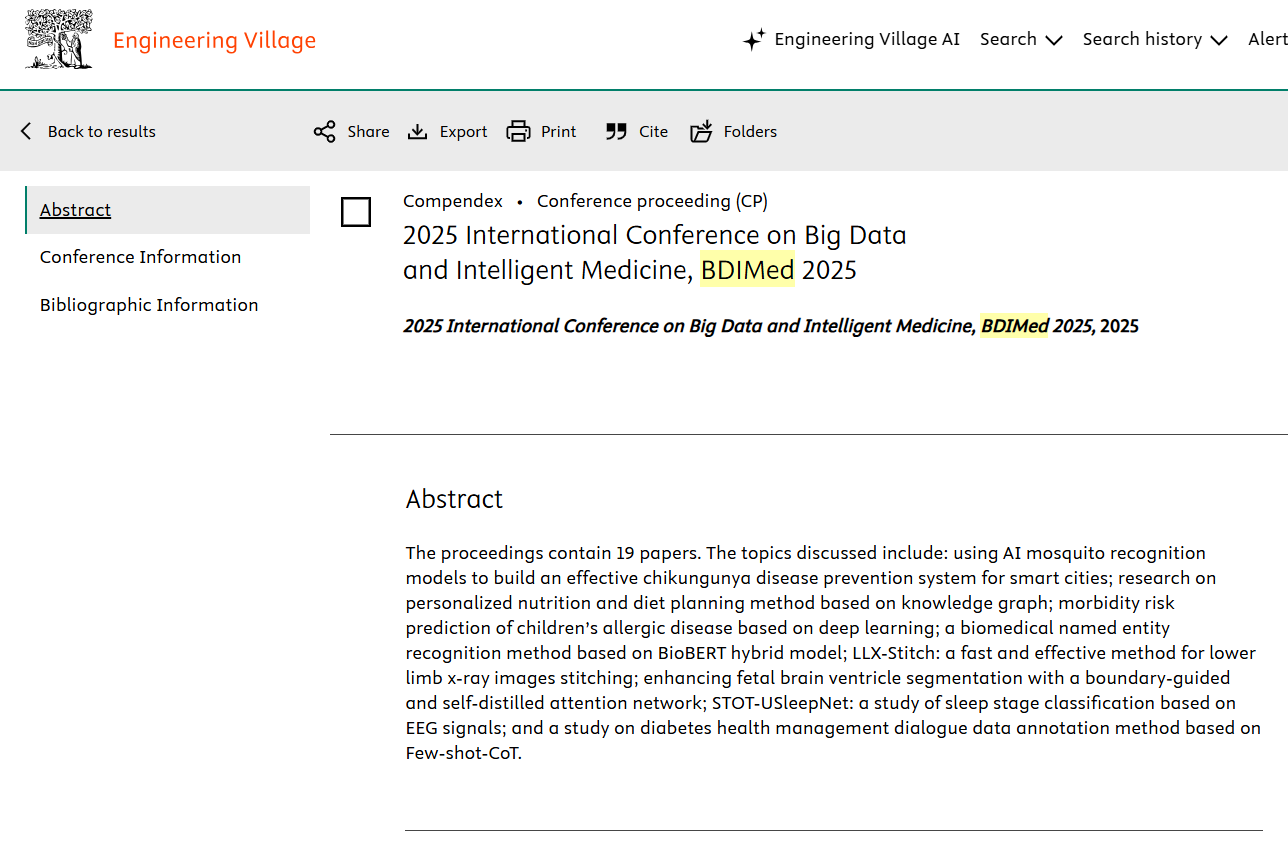Open the Alerts menu in header
Viewport: 1288px width, 858px height.
pyautogui.click(x=1267, y=40)
